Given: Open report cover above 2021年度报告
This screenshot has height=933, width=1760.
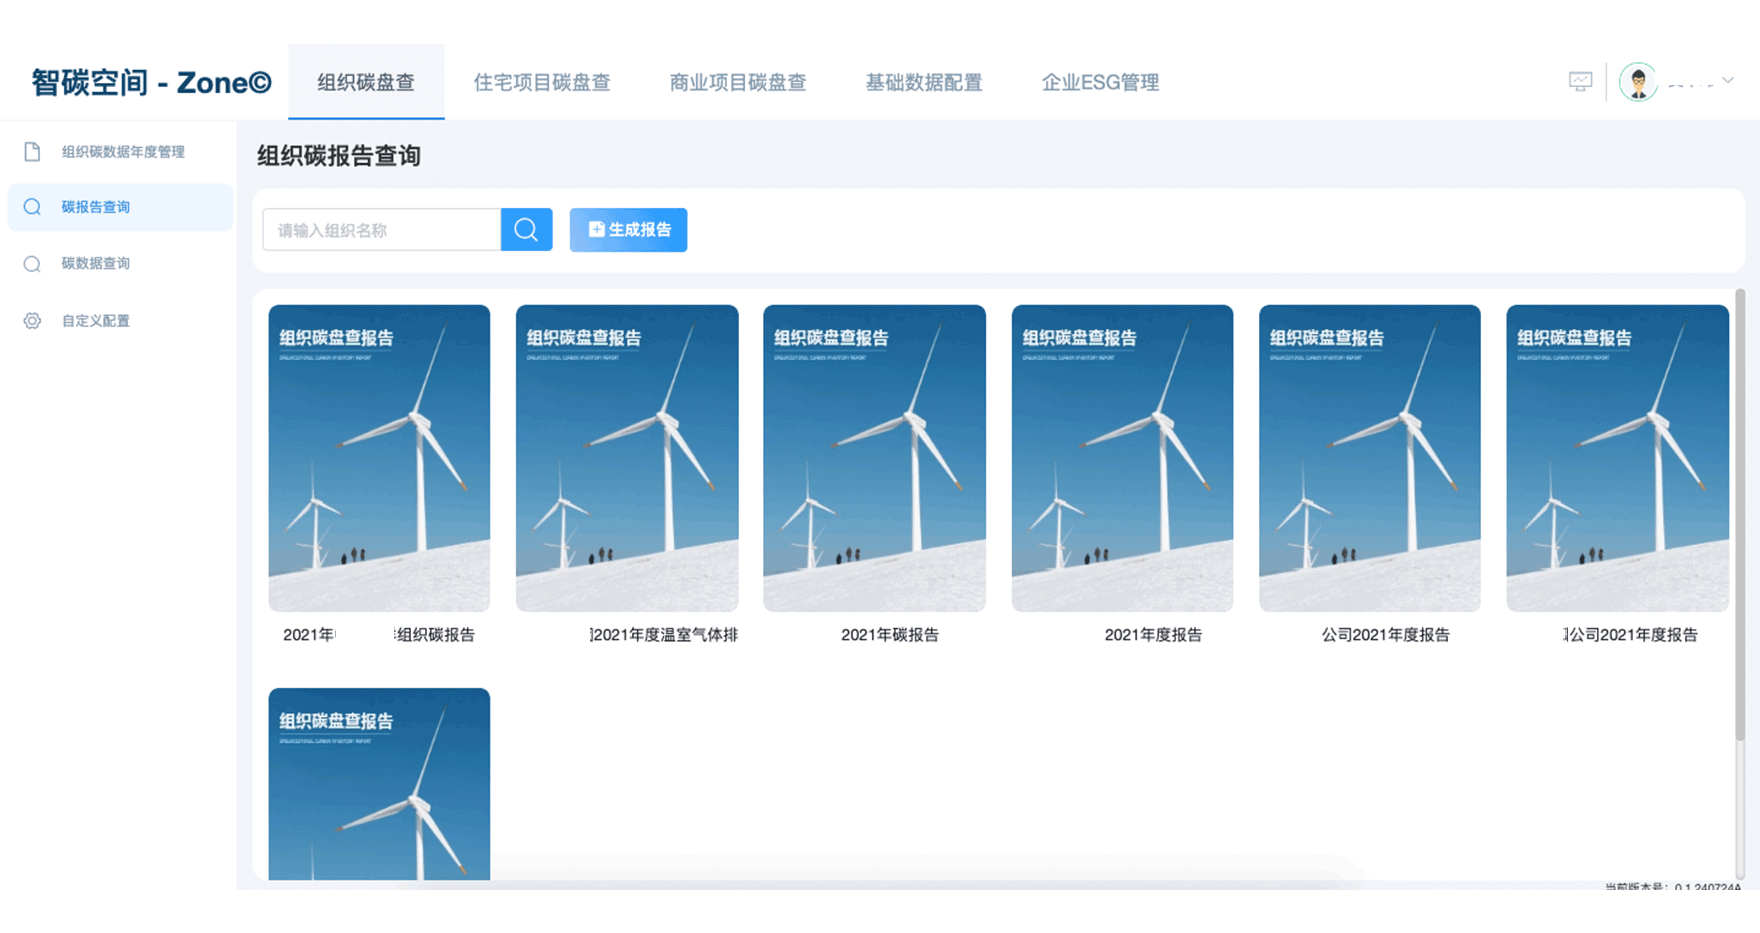Looking at the screenshot, I should (1122, 458).
